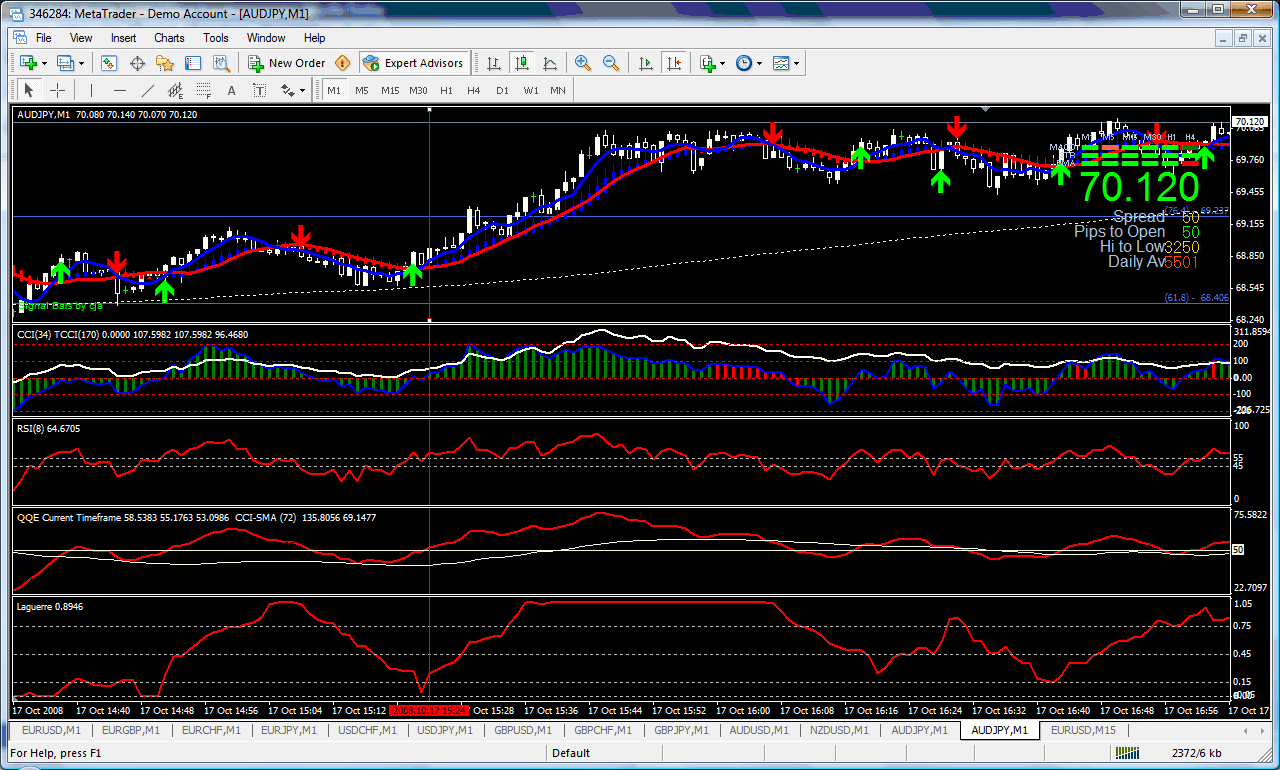
Task: Switch to line chart display
Action: (550, 63)
